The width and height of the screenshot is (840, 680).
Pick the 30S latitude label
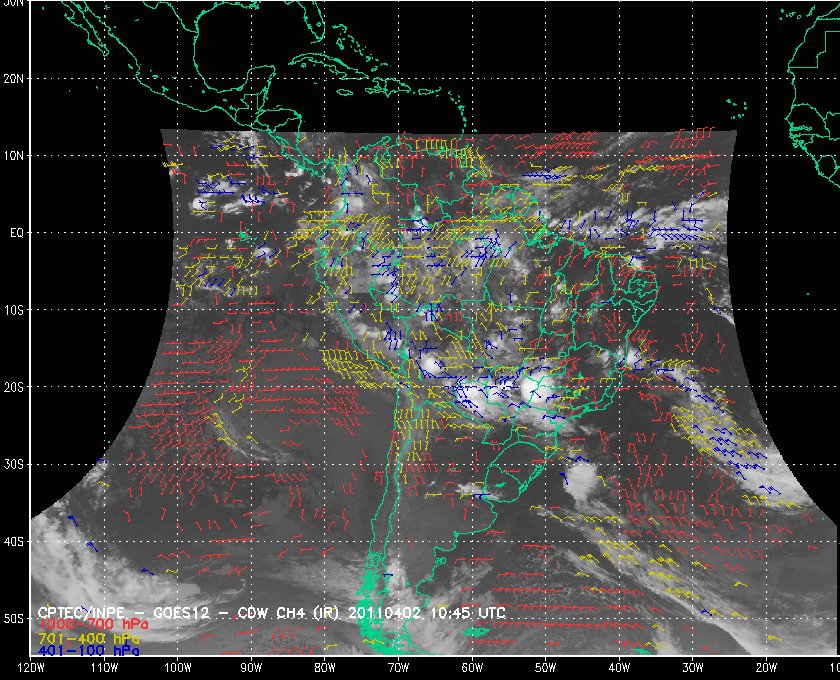[x=15, y=464]
